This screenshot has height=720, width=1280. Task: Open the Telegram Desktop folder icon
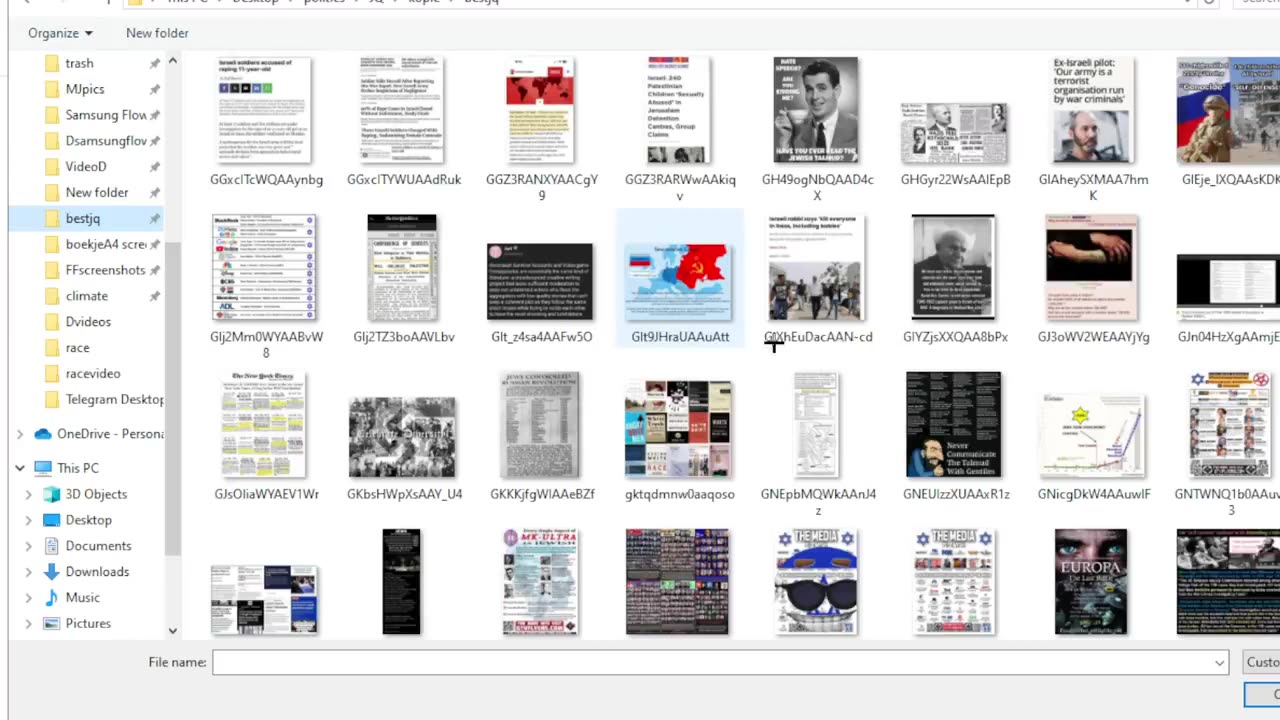tap(52, 399)
